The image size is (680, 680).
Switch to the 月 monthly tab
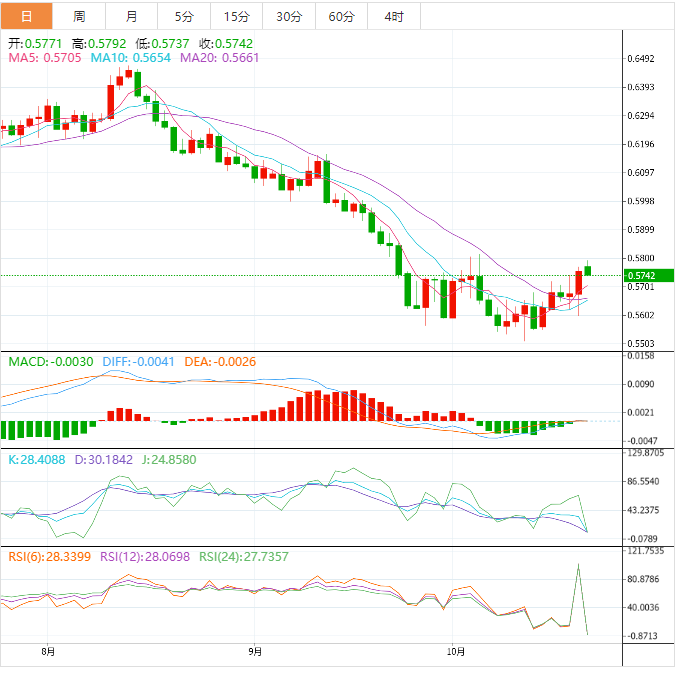coord(131,16)
